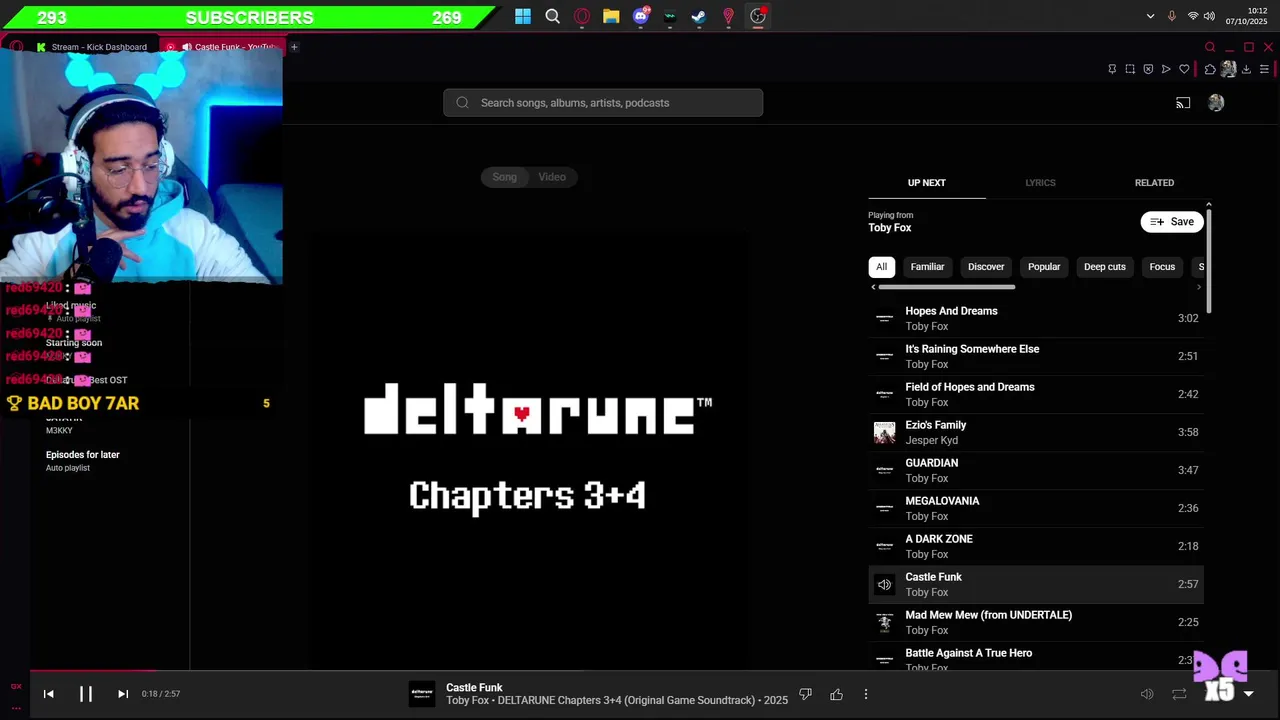This screenshot has height=720, width=1280.
Task: Switch to Video mode in Song/Video toggle
Action: coord(552,177)
